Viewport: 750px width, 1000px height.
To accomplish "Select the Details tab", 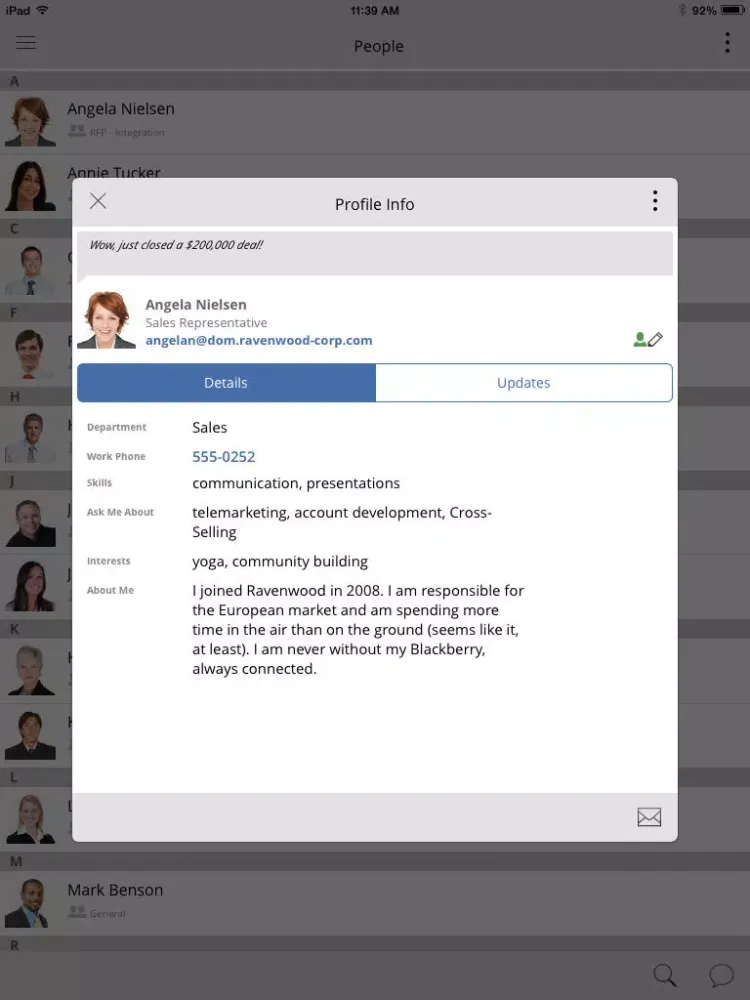I will (226, 383).
